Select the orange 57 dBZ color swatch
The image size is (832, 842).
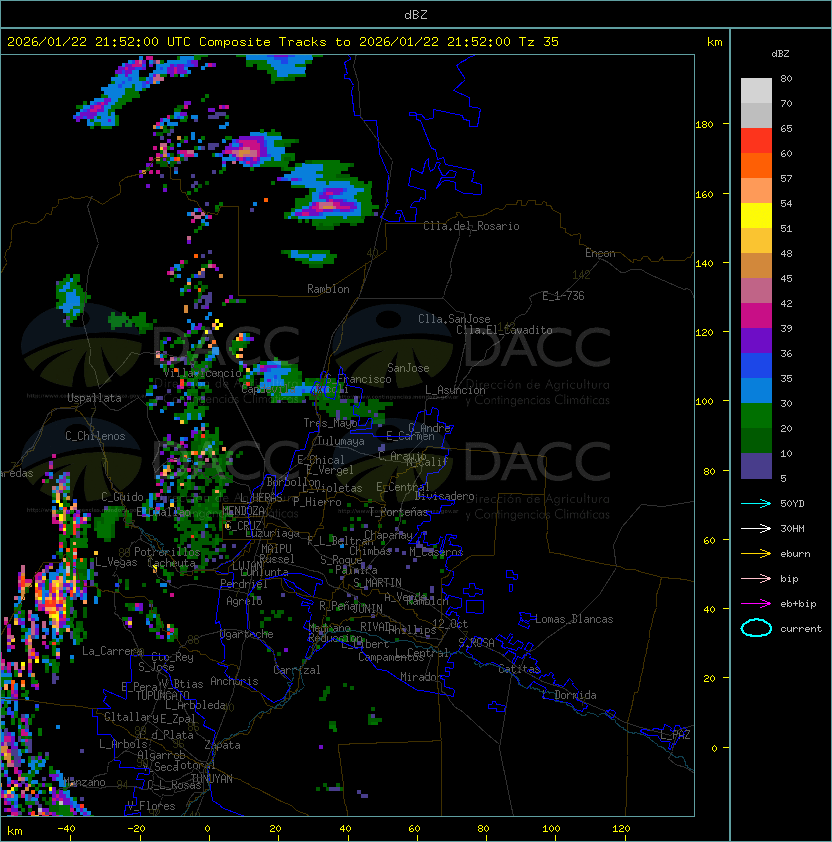tap(756, 165)
